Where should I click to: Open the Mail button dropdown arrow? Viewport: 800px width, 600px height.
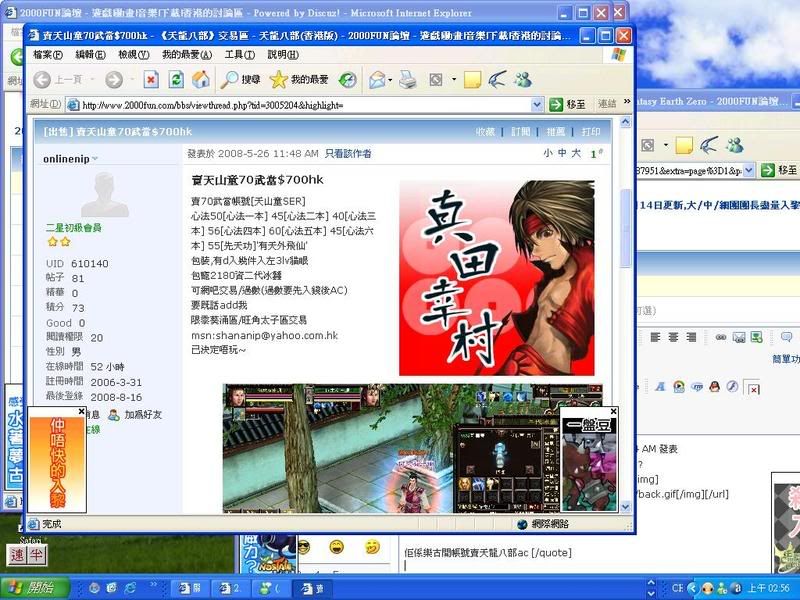point(390,80)
